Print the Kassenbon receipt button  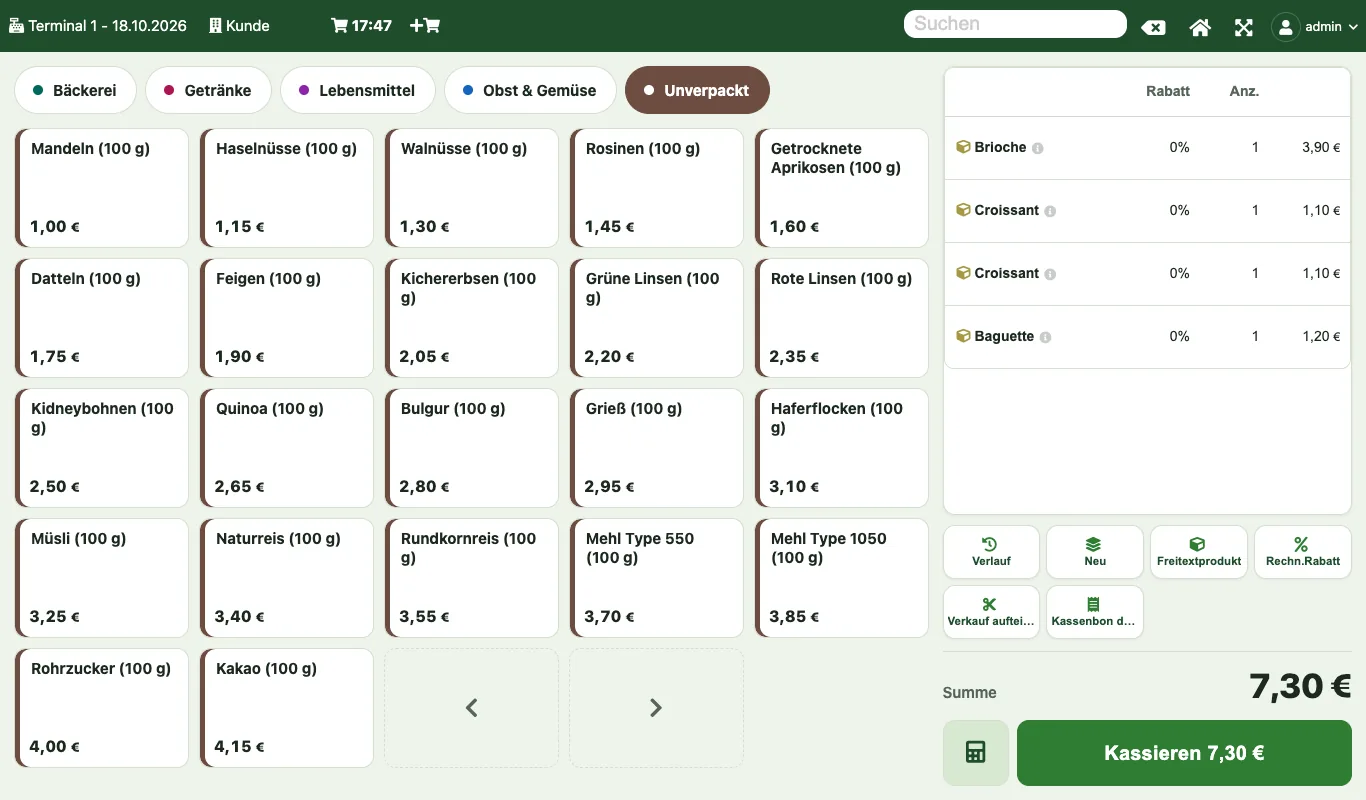pyautogui.click(x=1095, y=612)
